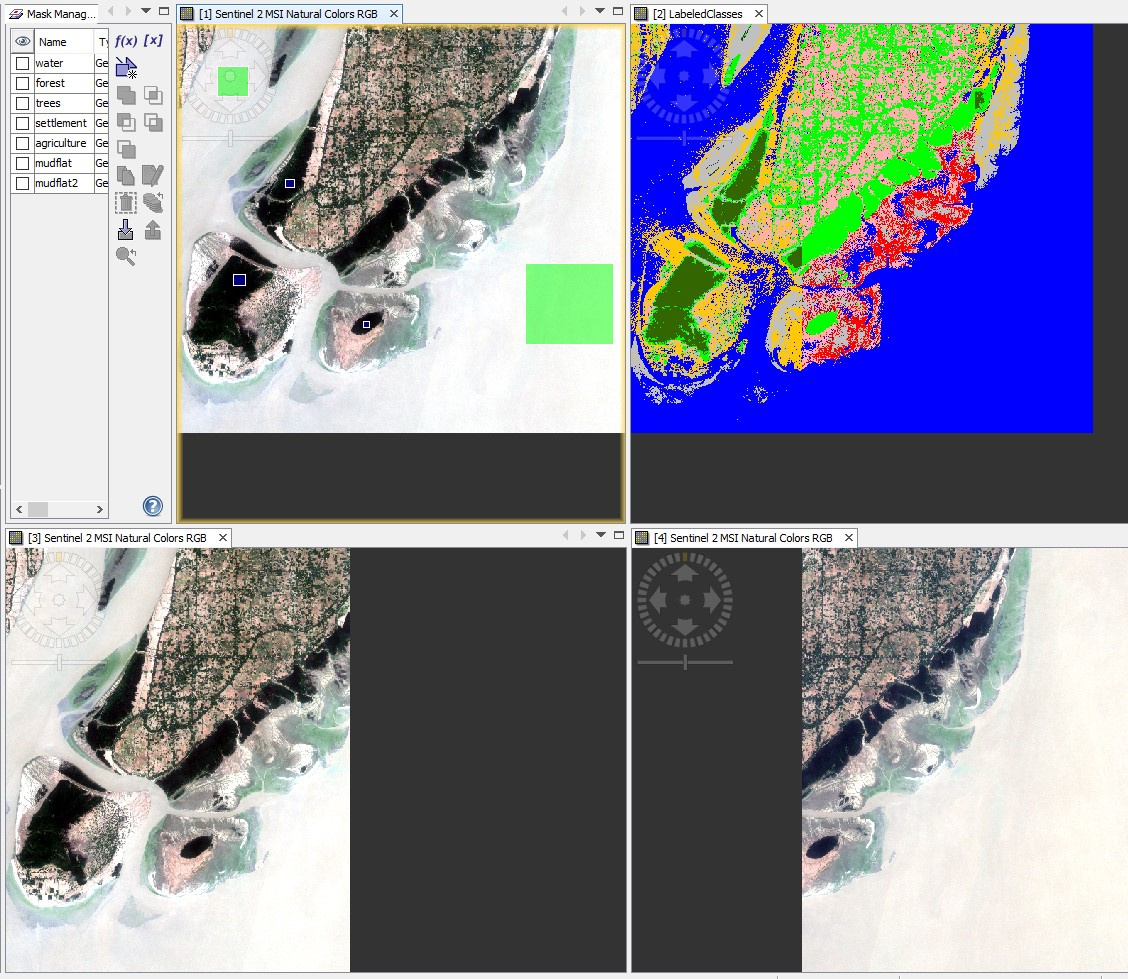This screenshot has width=1128, height=979.
Task: Switch to Mask Manager tab
Action: [53, 14]
